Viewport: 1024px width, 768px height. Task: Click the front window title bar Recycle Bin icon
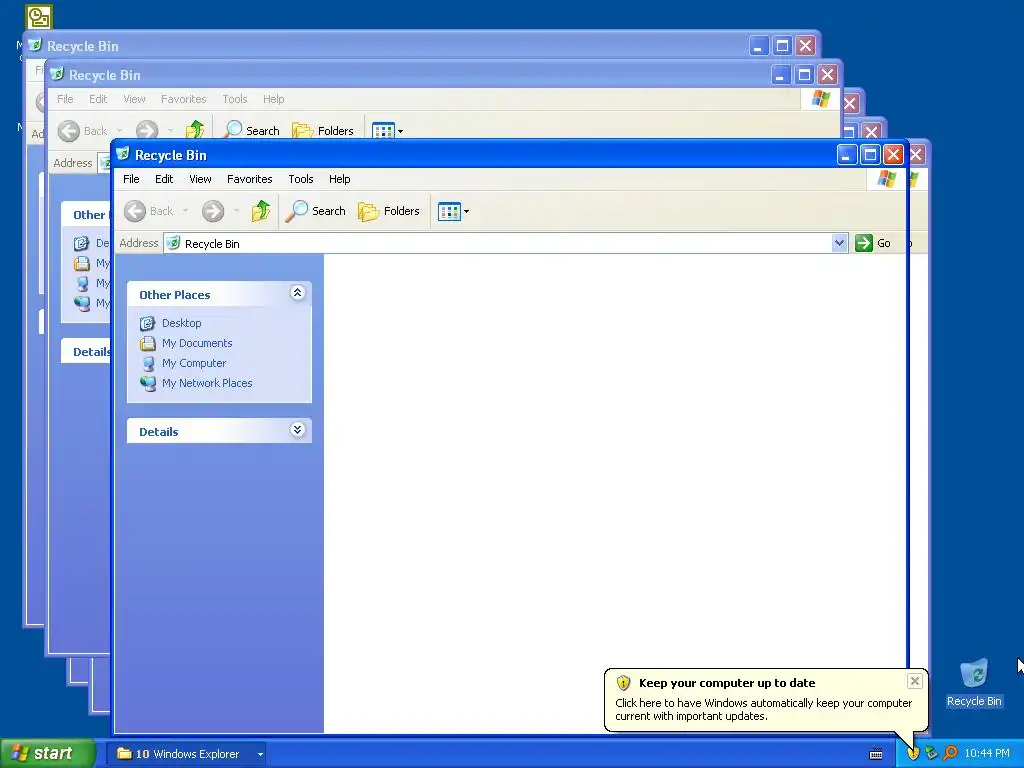coord(122,155)
